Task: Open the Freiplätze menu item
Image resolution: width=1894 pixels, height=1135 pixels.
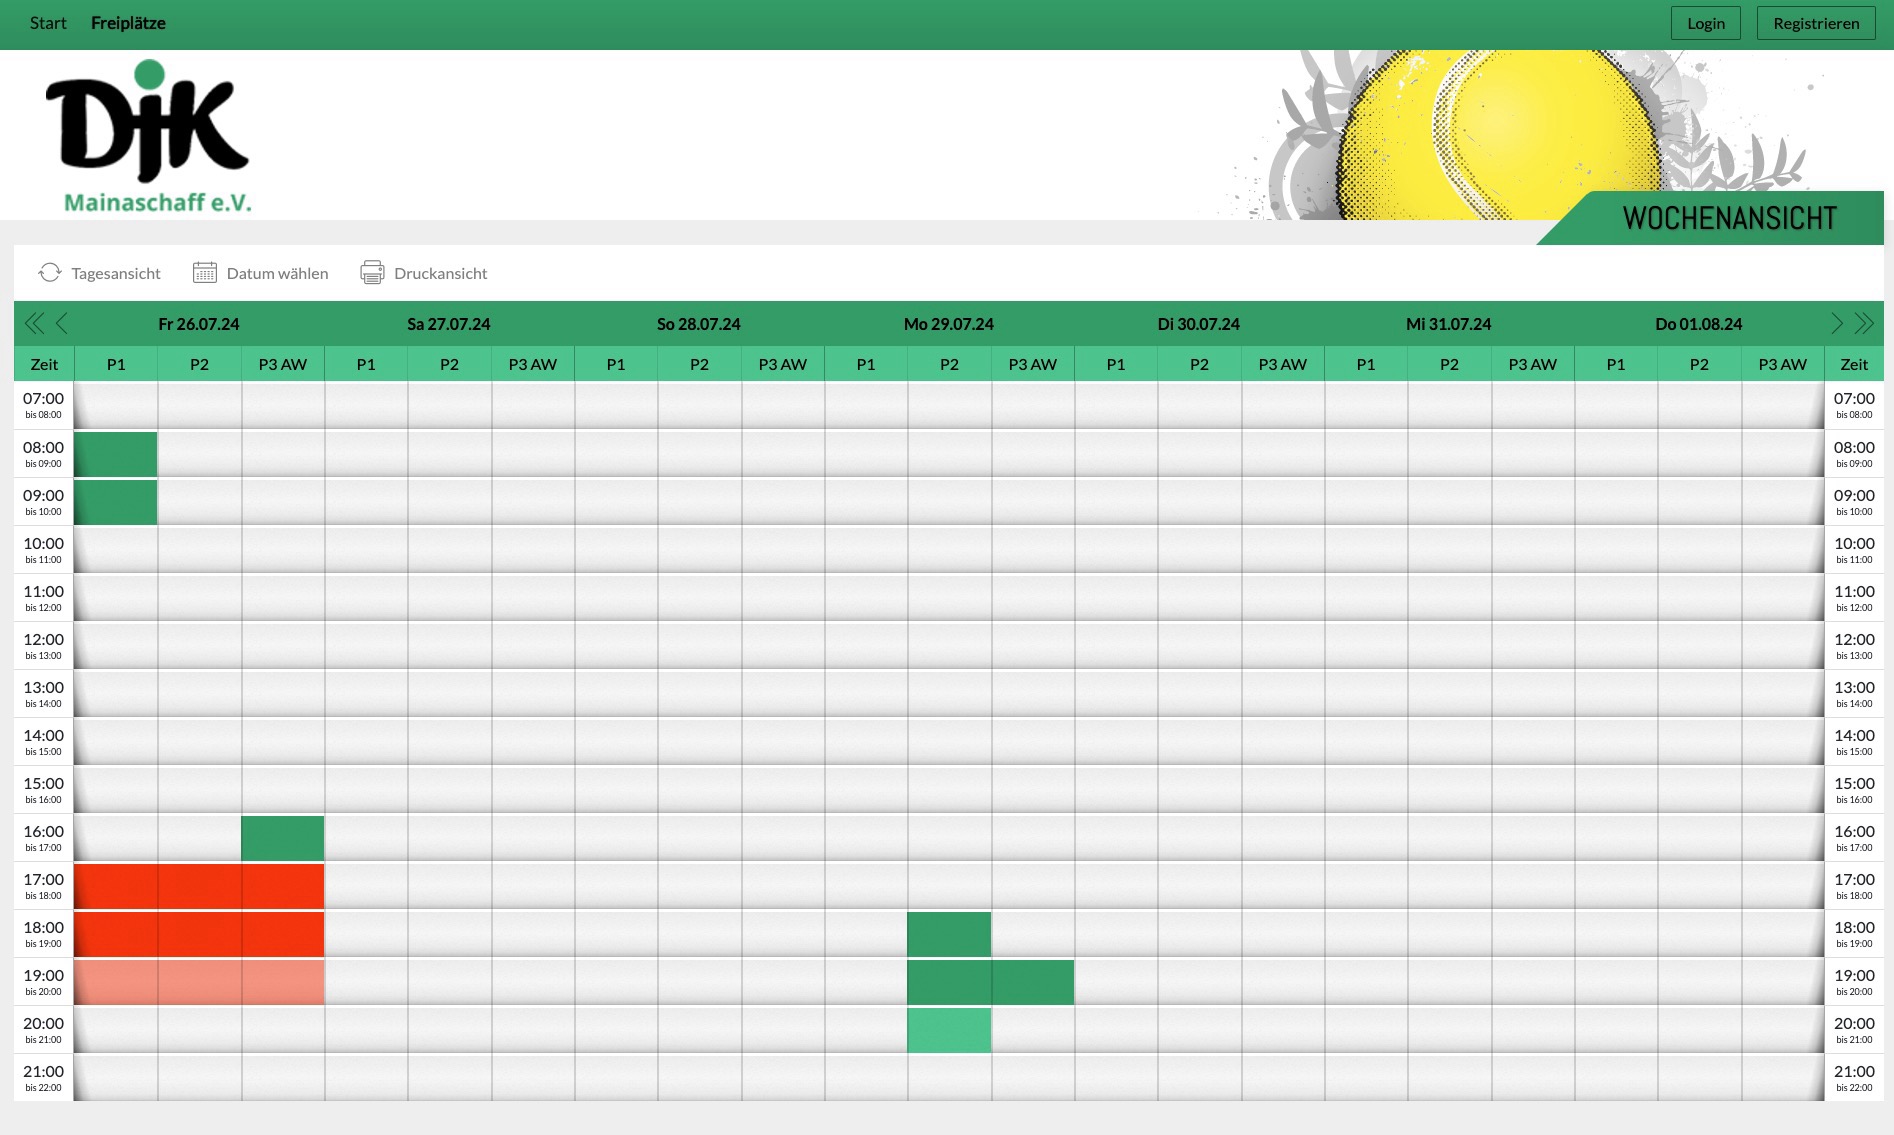Action: pyautogui.click(x=128, y=23)
